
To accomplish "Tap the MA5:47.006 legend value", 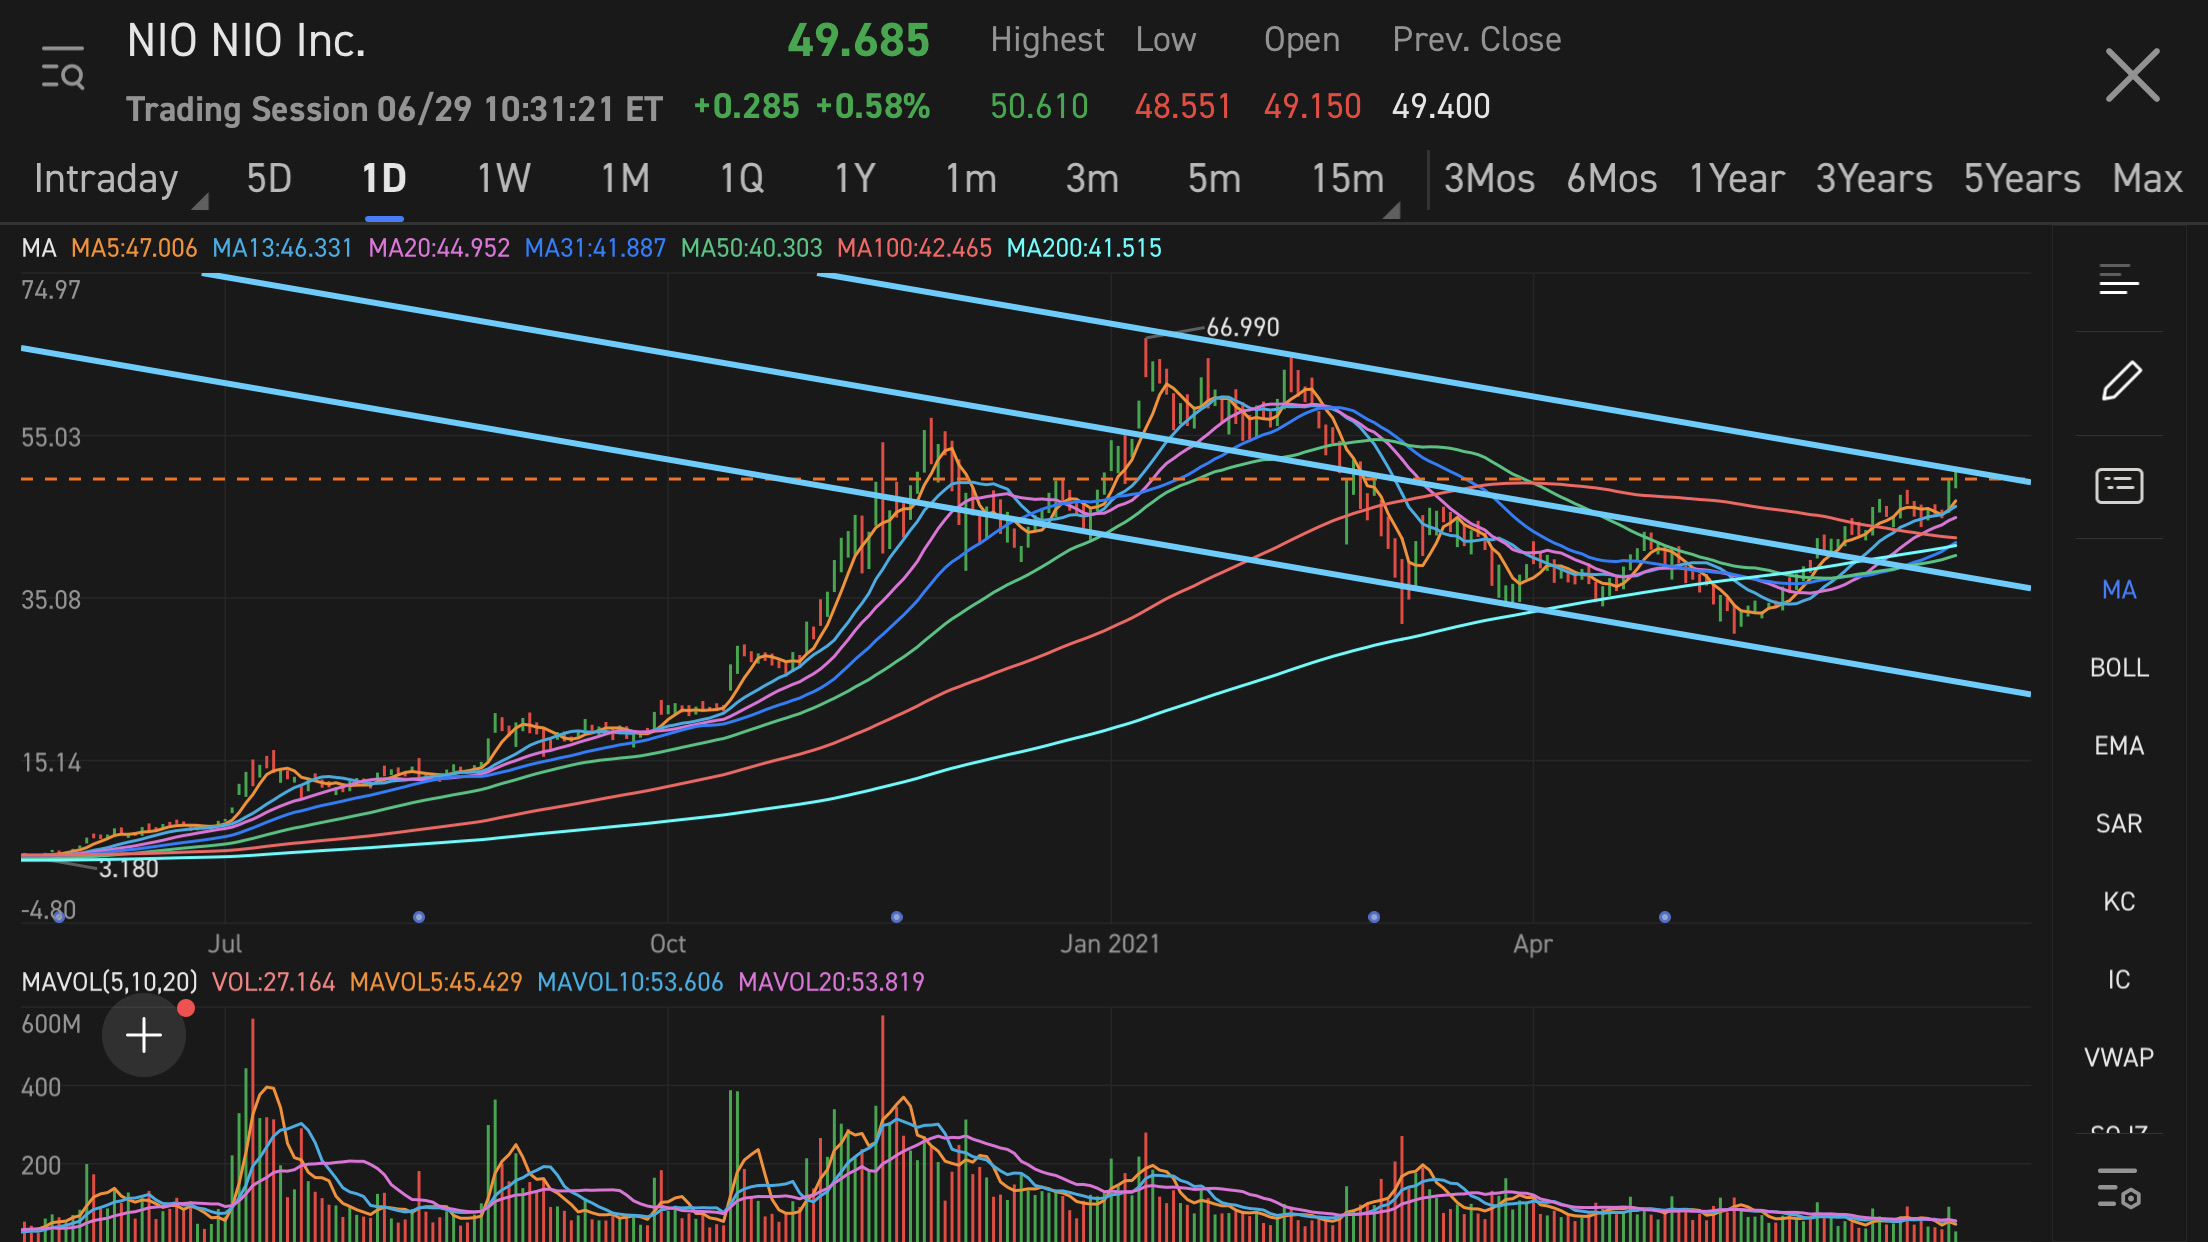I will [x=134, y=248].
